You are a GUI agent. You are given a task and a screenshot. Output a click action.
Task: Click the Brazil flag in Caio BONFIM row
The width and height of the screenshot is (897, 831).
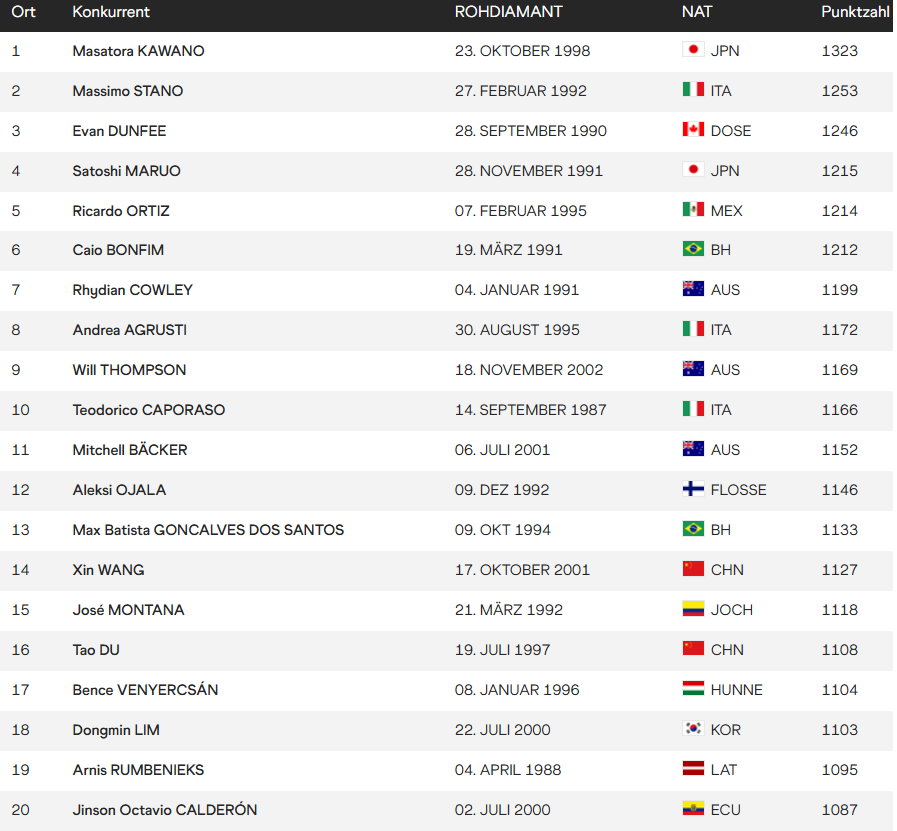[x=693, y=249]
